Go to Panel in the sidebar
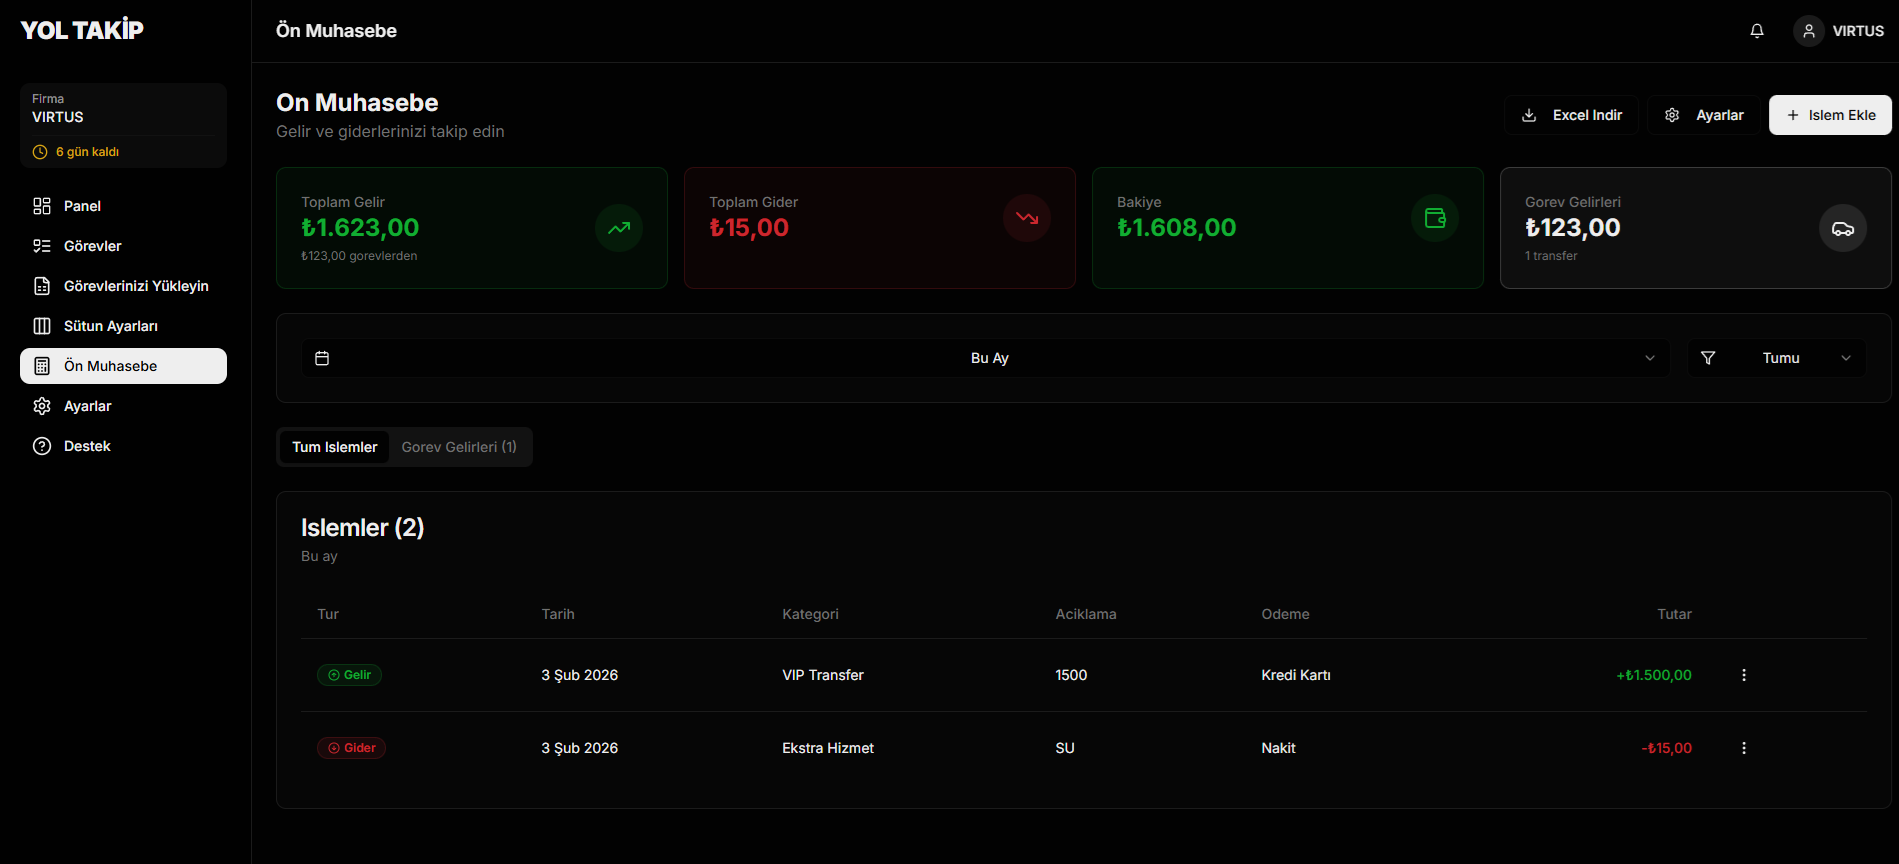The image size is (1899, 864). (x=82, y=206)
